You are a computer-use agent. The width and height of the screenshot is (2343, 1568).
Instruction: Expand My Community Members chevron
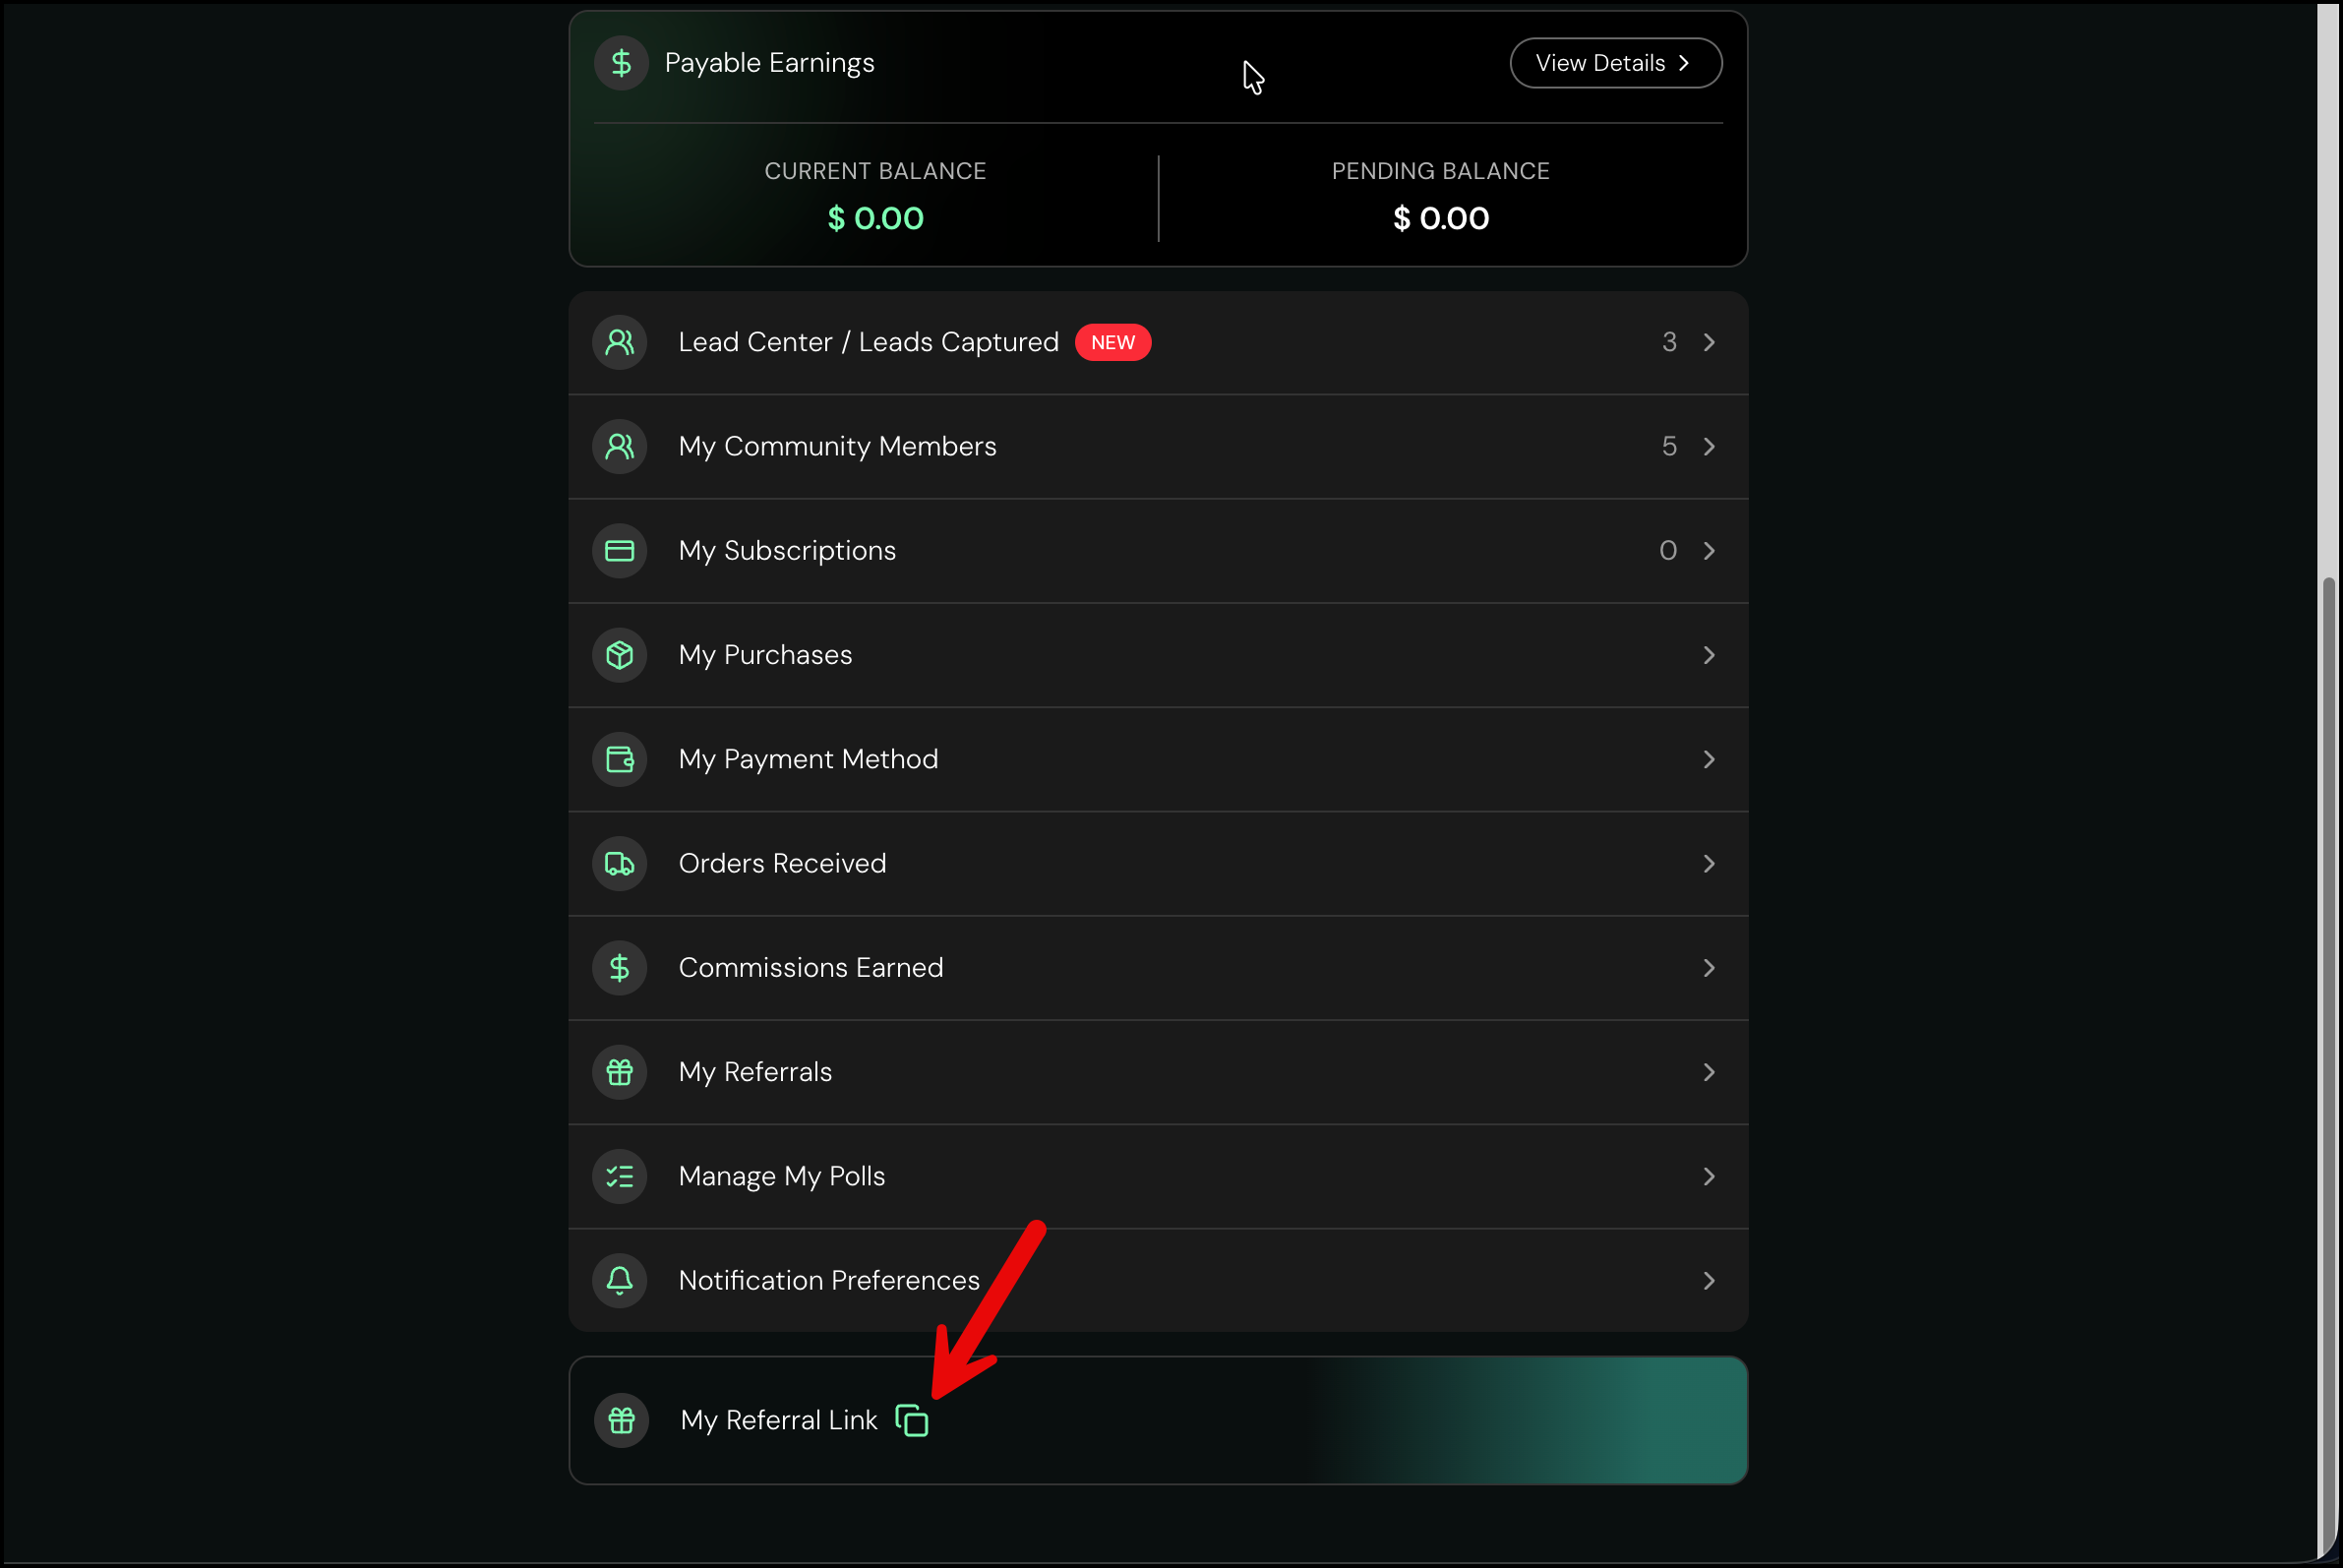[1709, 446]
